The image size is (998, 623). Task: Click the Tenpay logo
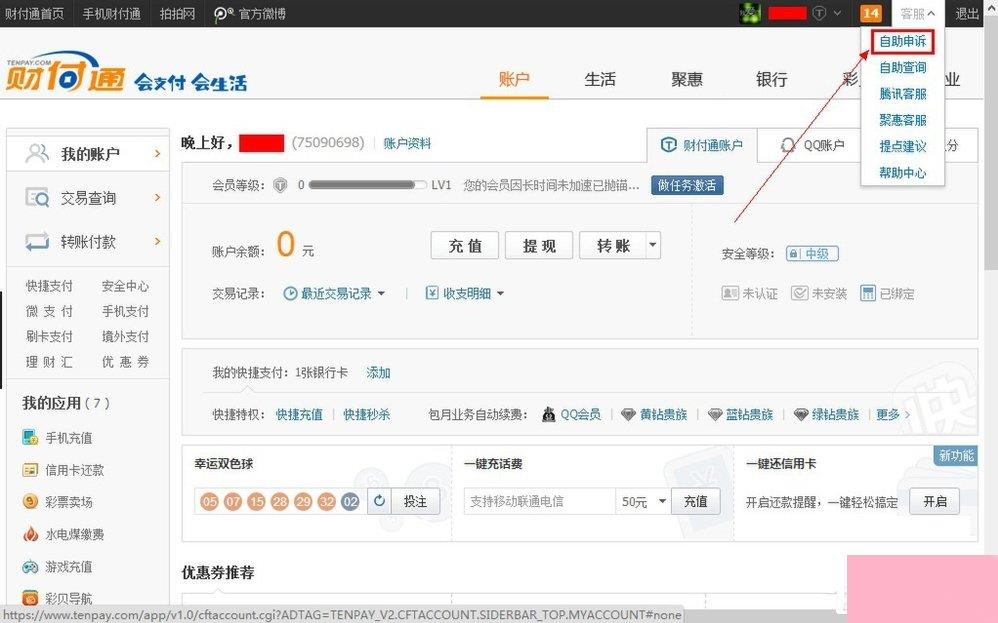tap(66, 74)
